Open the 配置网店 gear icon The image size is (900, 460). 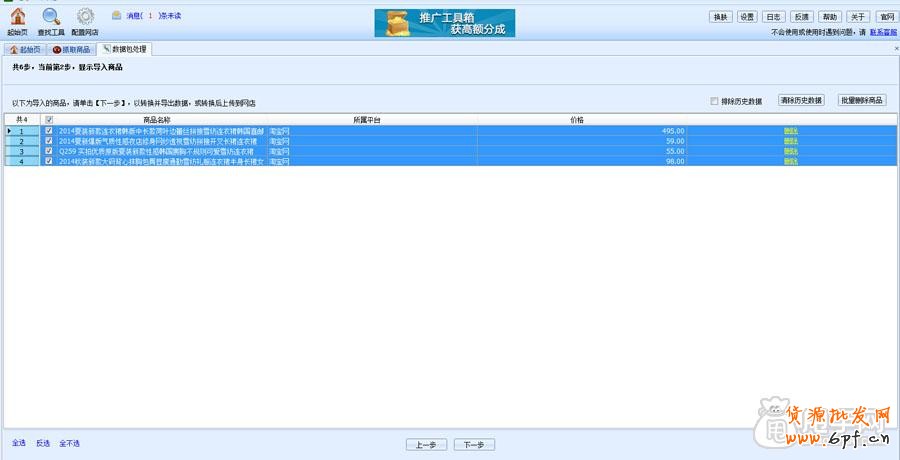[85, 17]
